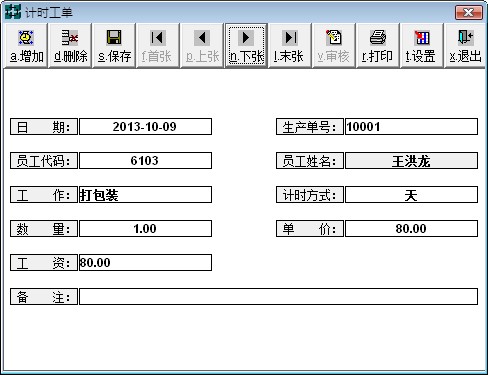The image size is (488, 375).
Task: Click the 数量 quantity field
Action: 145,229
